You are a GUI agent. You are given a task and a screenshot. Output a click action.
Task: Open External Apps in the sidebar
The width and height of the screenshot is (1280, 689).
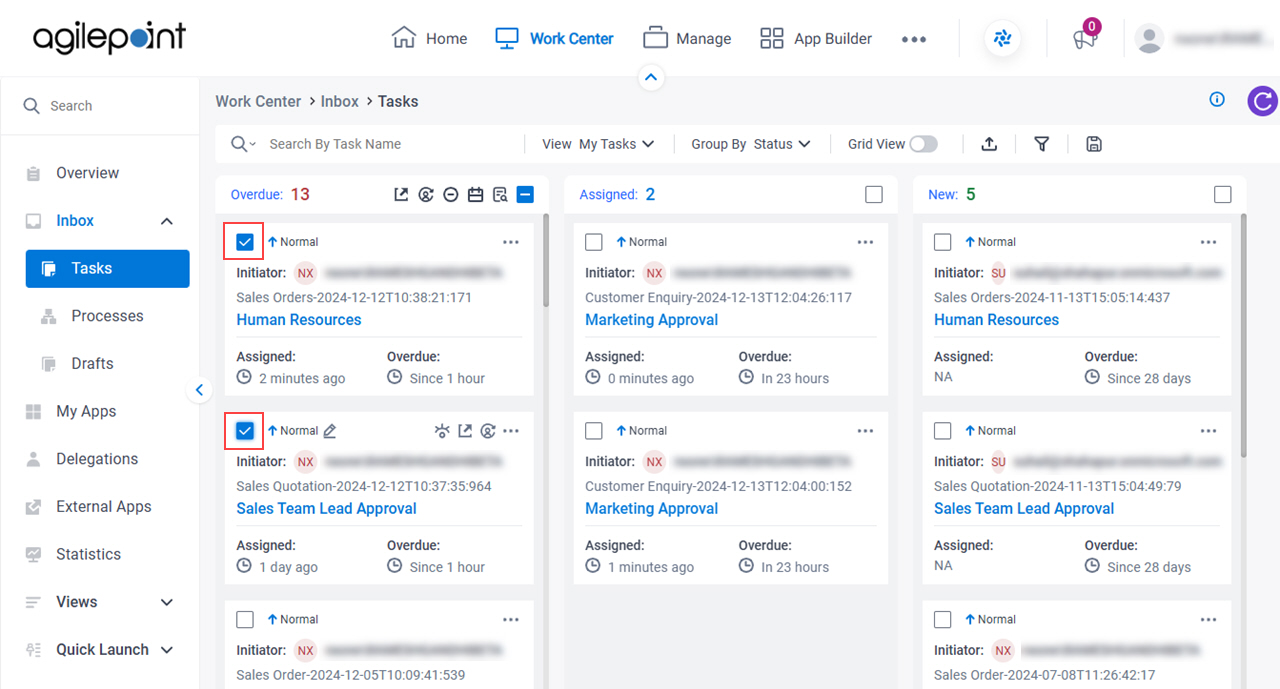tap(103, 507)
